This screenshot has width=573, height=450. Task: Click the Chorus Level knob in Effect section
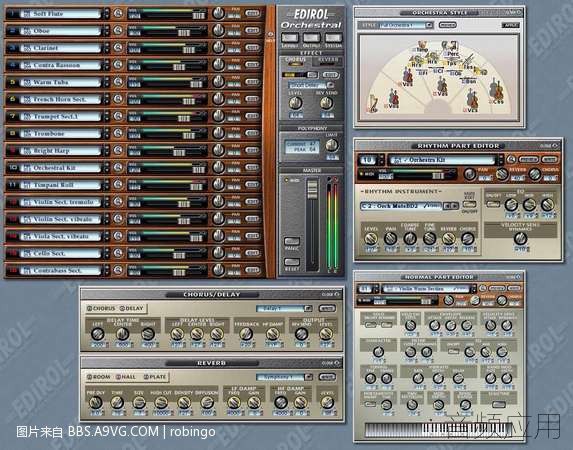click(x=295, y=103)
